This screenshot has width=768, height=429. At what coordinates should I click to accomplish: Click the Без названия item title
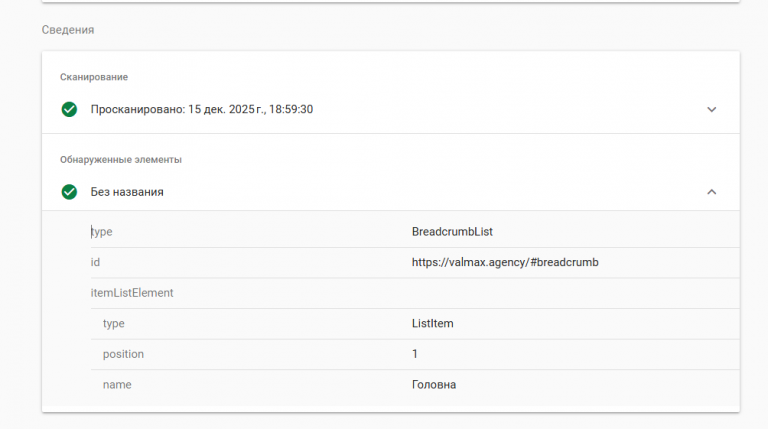pos(127,191)
